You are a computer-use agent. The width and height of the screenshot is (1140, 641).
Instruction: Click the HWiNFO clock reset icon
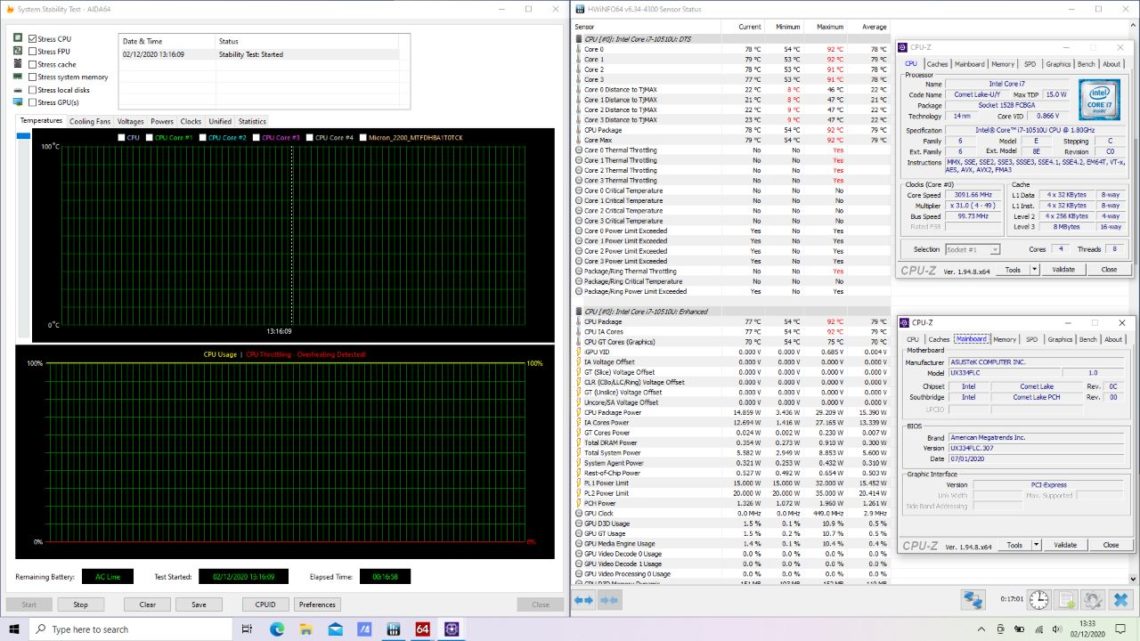click(x=1038, y=600)
